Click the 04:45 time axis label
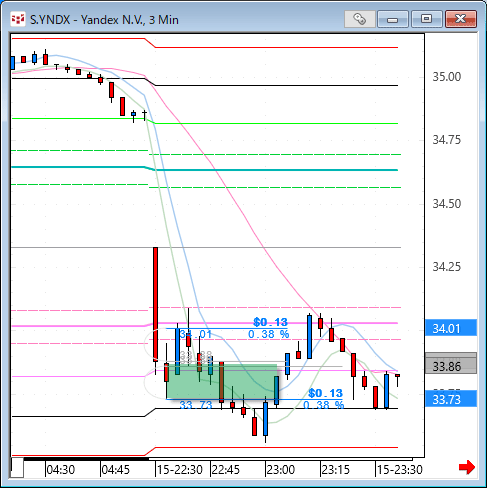Image resolution: width=487 pixels, height=488 pixels. (x=115, y=470)
